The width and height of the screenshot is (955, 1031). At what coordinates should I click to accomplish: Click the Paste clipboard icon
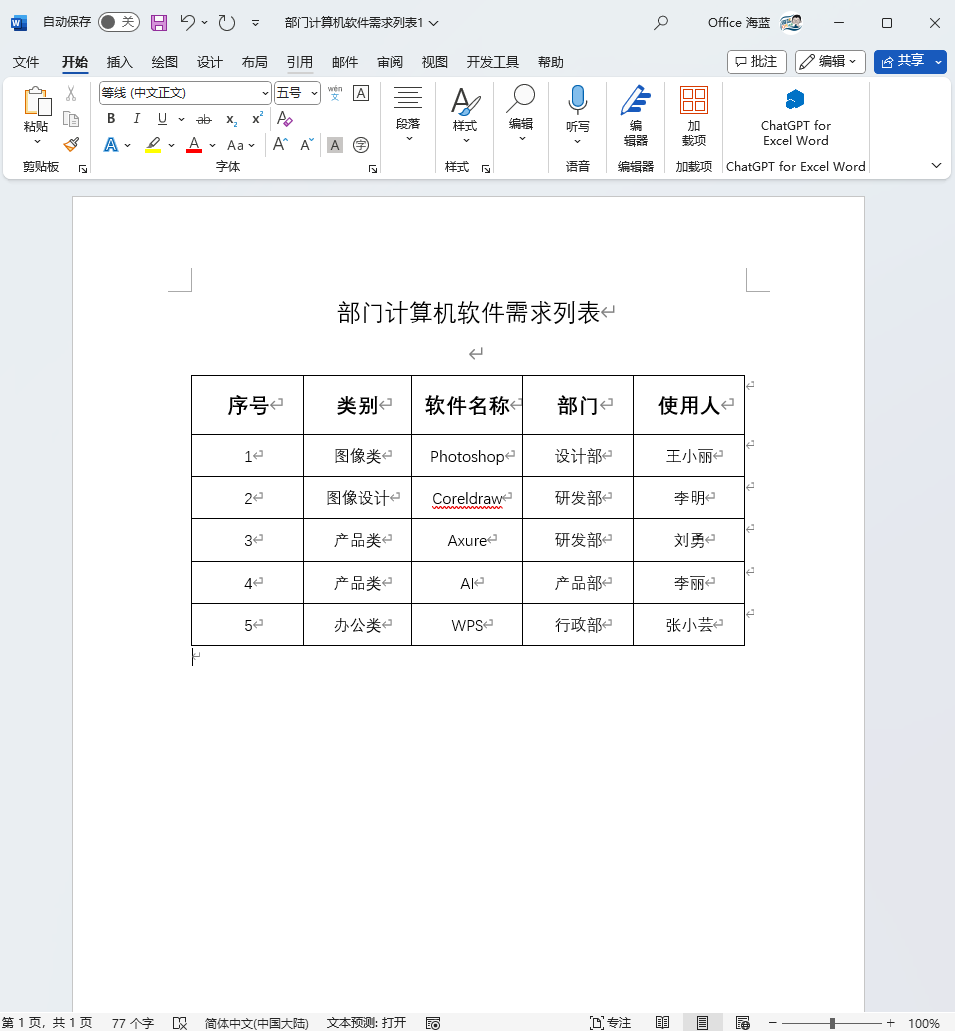point(37,102)
